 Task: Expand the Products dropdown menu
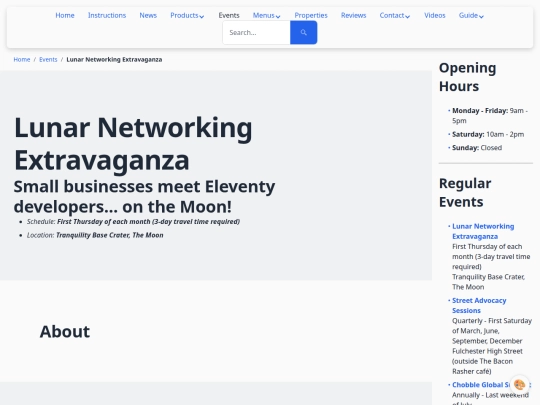tap(187, 15)
